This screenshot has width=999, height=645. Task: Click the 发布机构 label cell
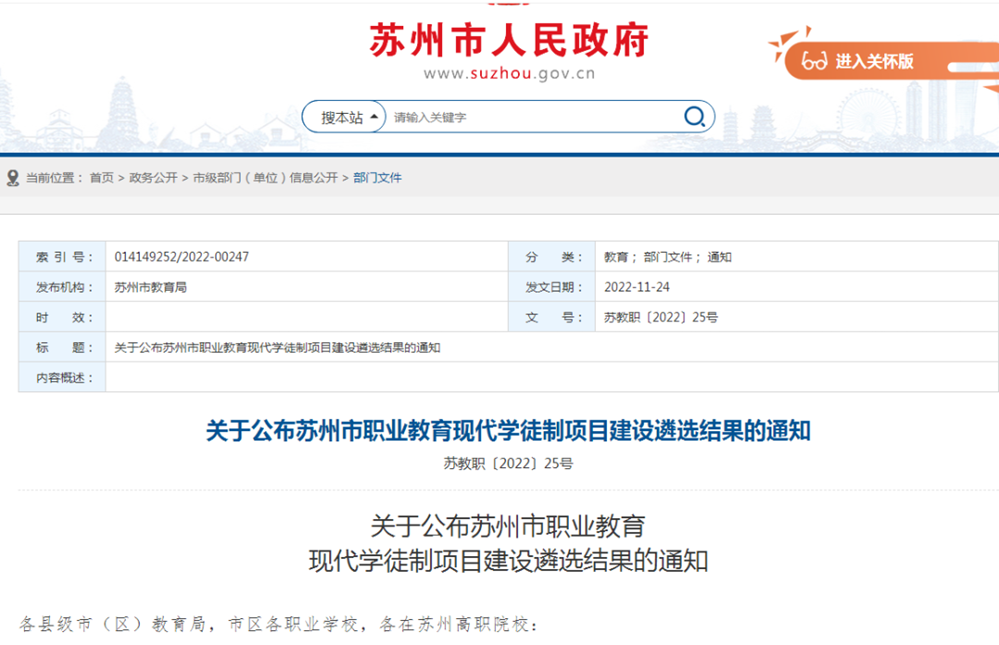[x=62, y=287]
